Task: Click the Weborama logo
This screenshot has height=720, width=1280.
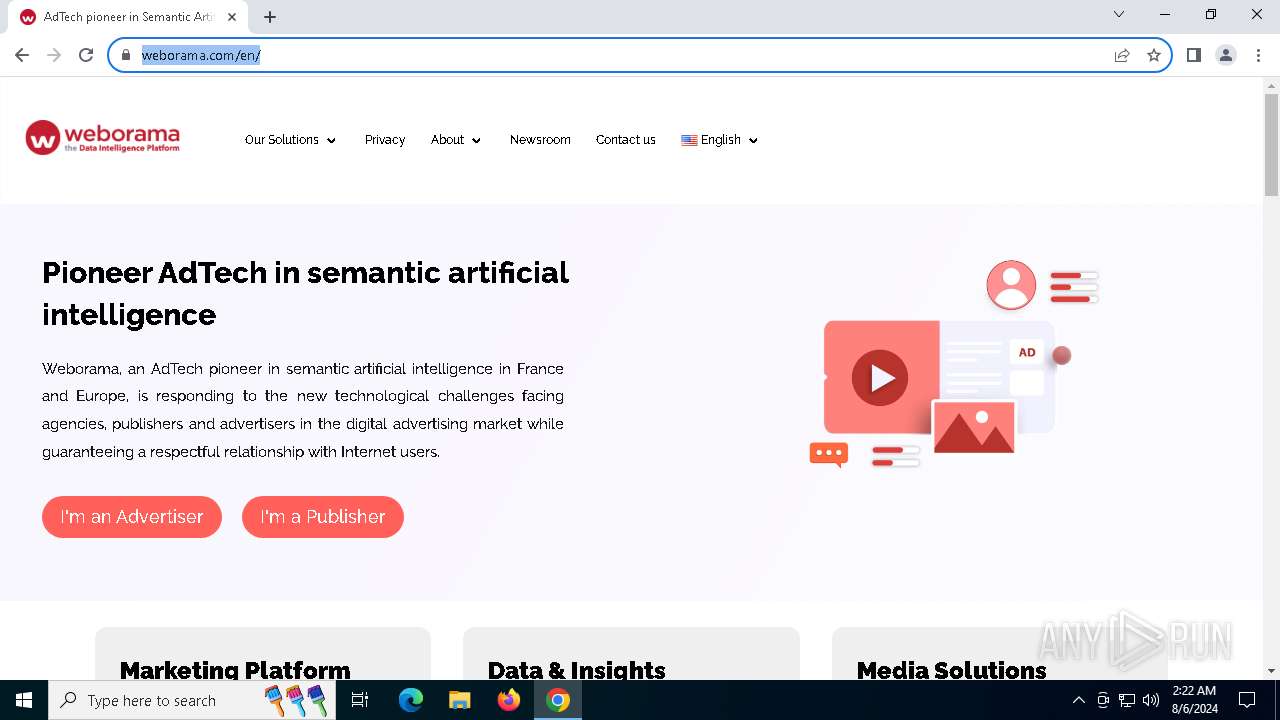Action: click(102, 138)
